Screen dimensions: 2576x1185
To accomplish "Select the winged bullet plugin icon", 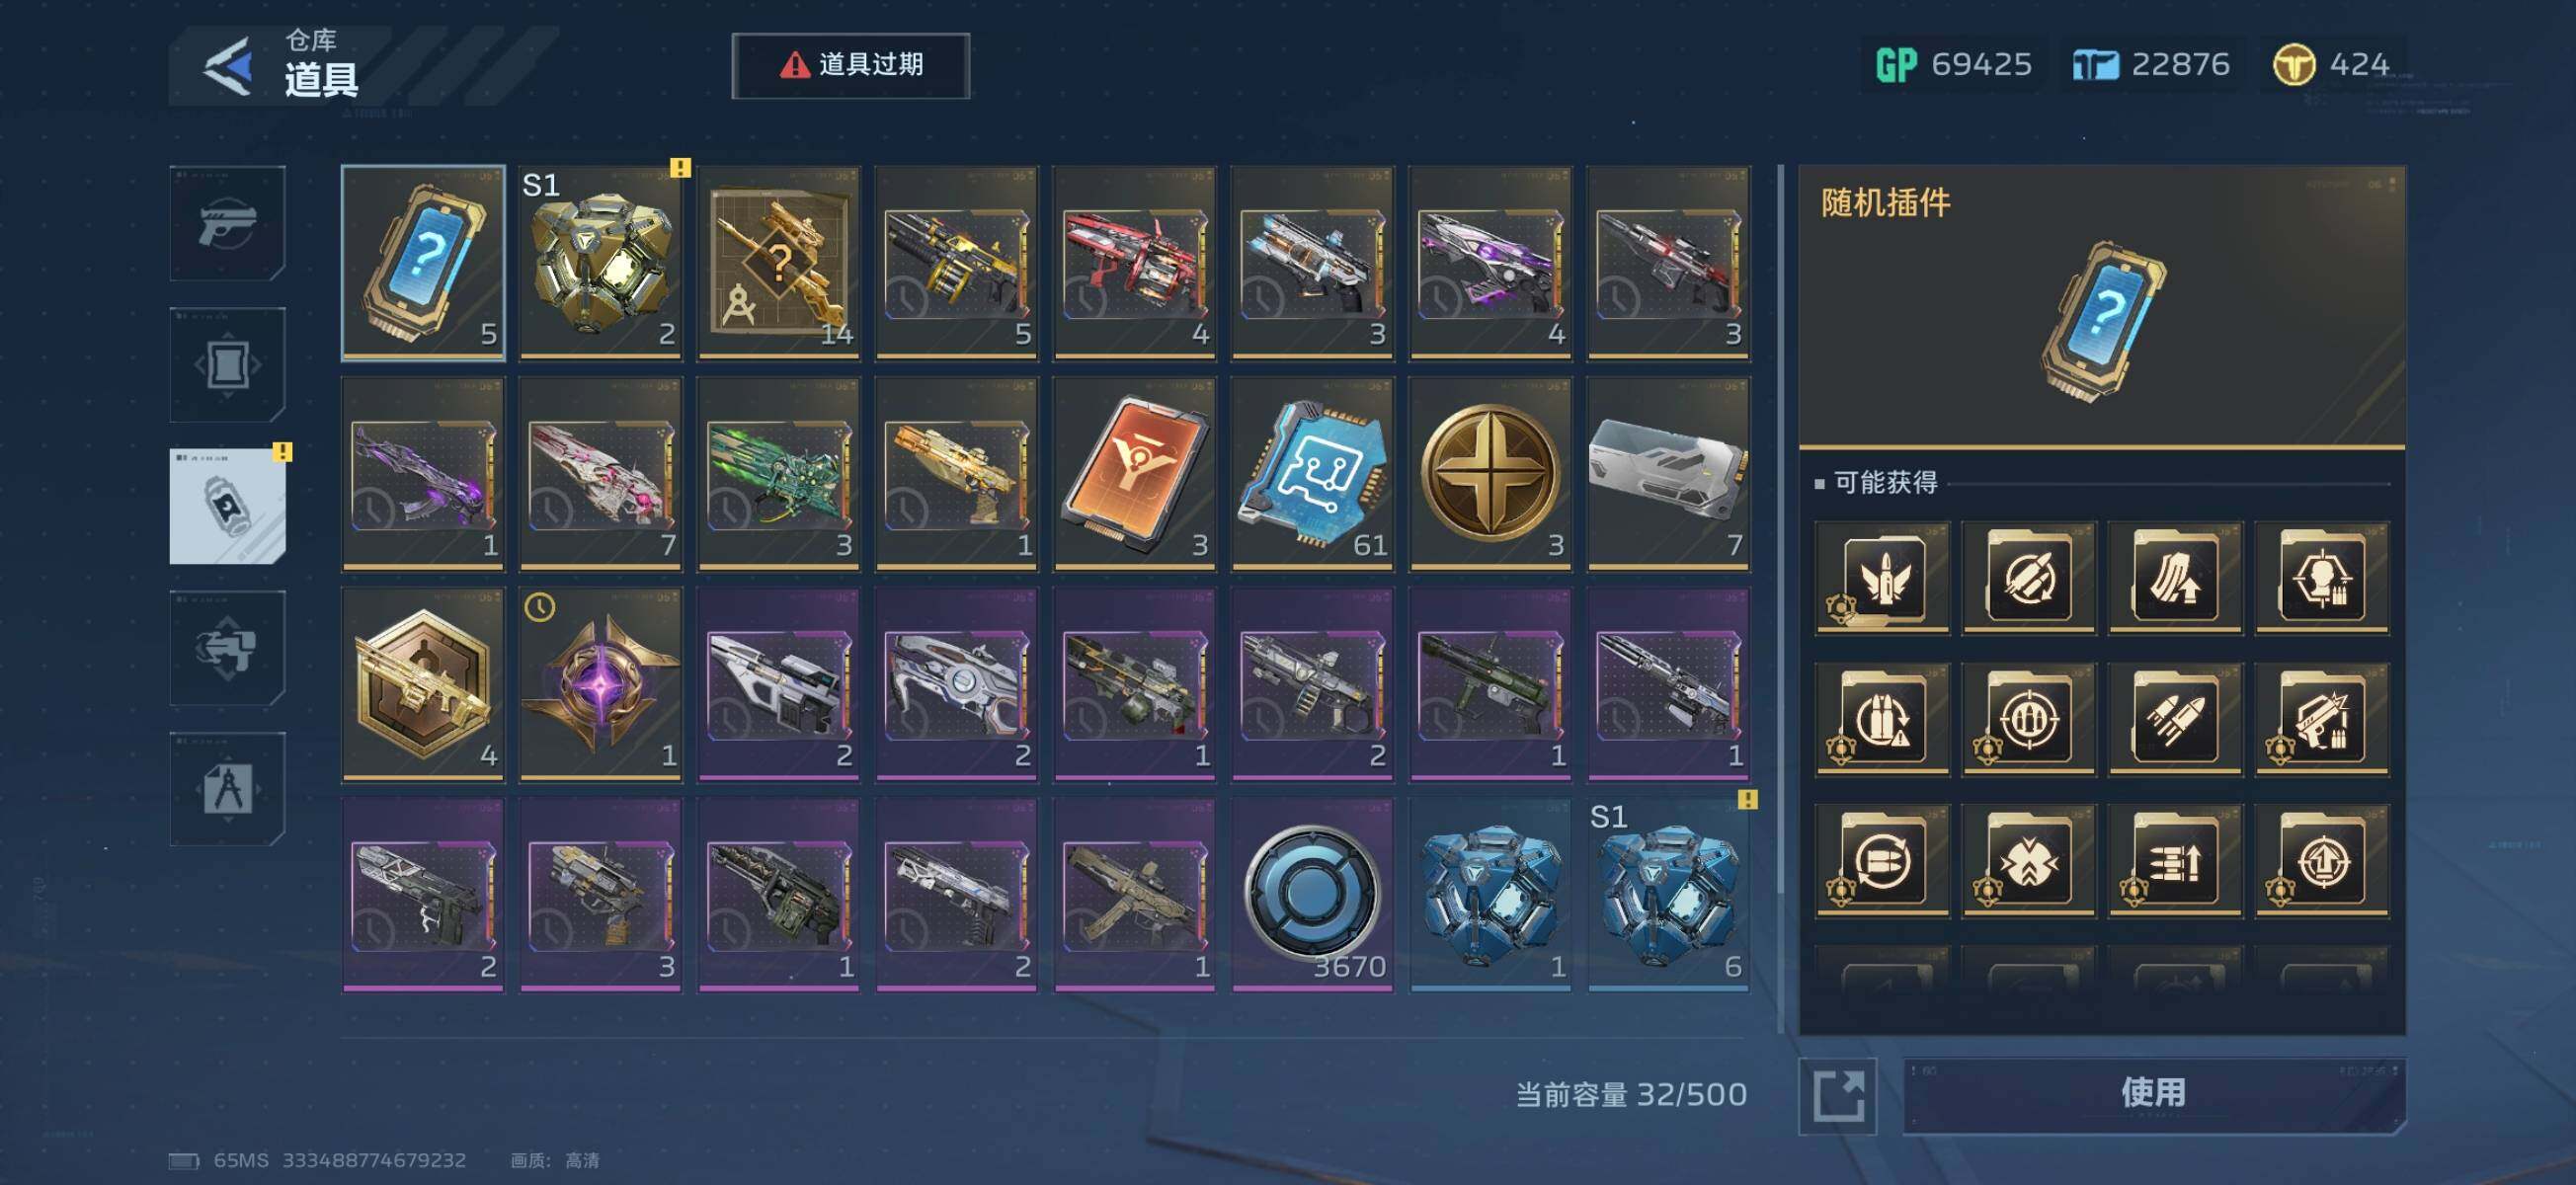I will click(1882, 577).
